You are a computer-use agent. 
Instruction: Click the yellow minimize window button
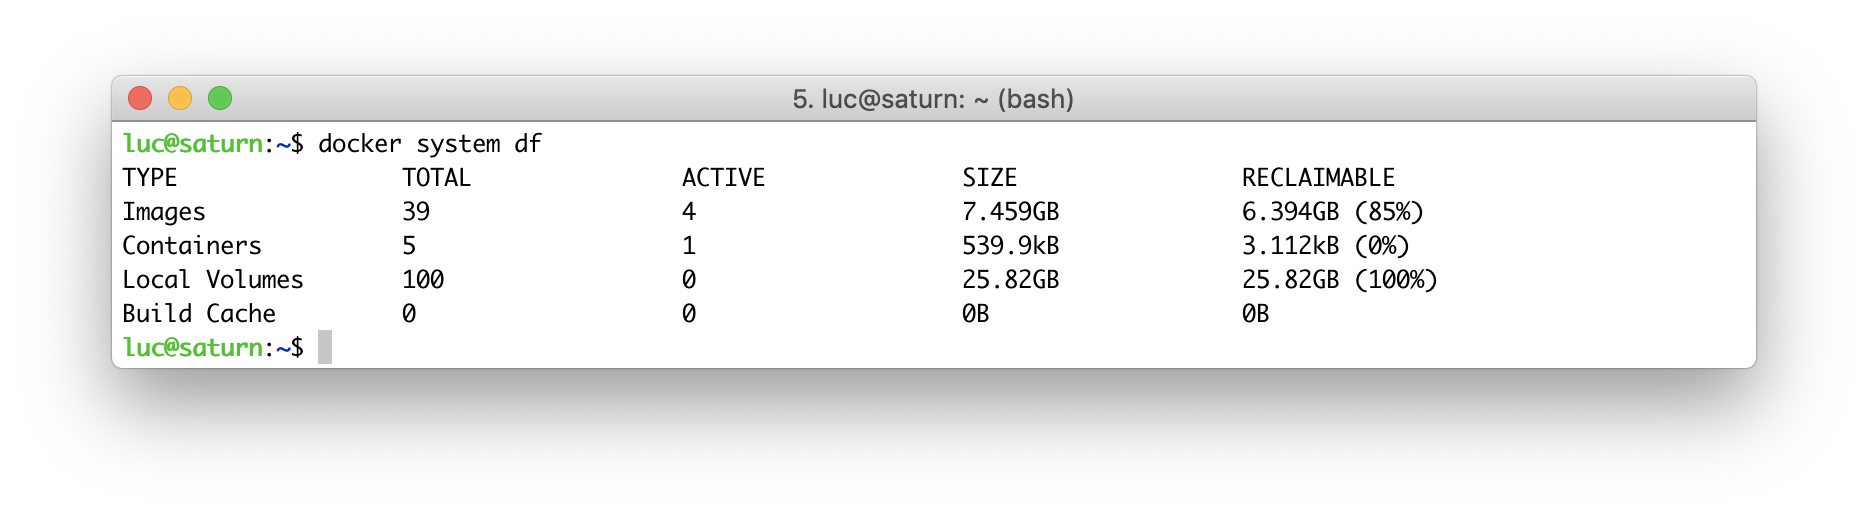180,98
